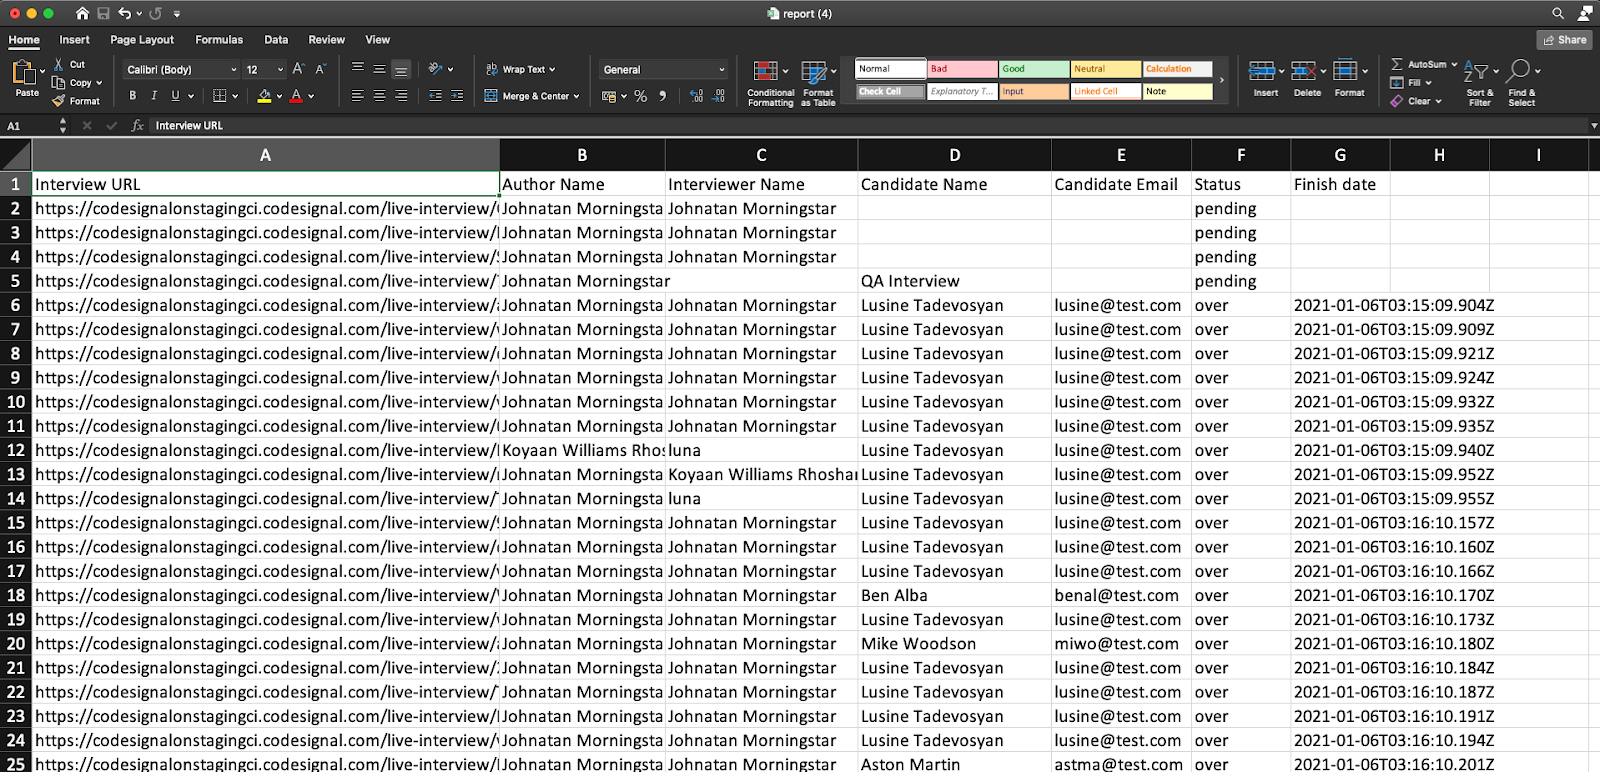Screen dimensions: 1600x772
Task: Apply accounting currency number format
Action: pos(609,96)
